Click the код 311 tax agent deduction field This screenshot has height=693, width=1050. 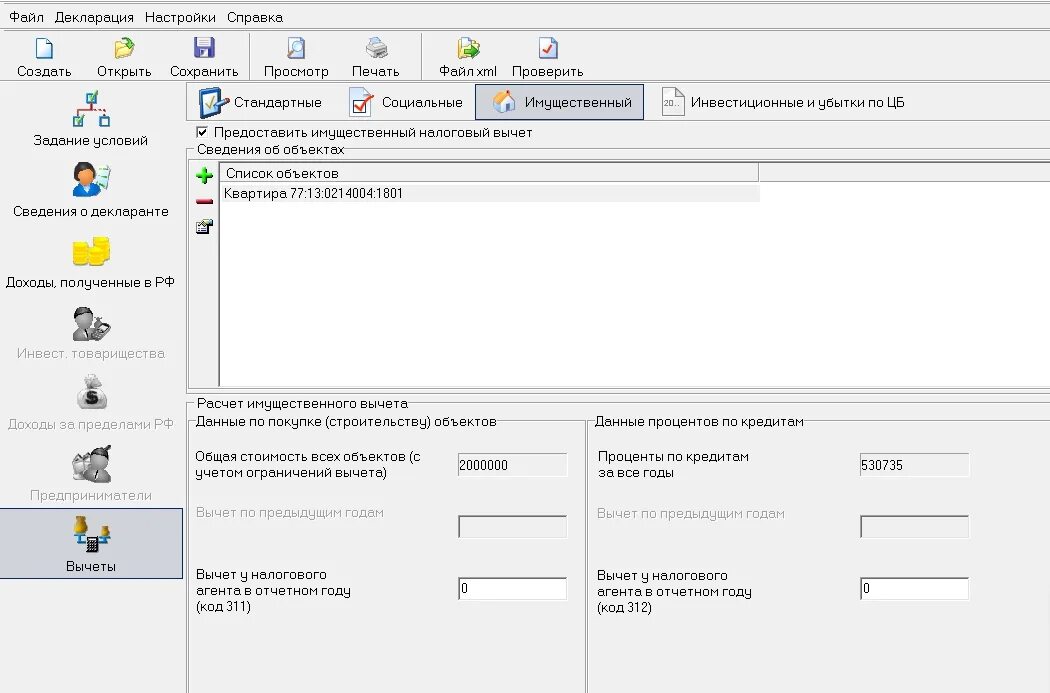point(512,589)
